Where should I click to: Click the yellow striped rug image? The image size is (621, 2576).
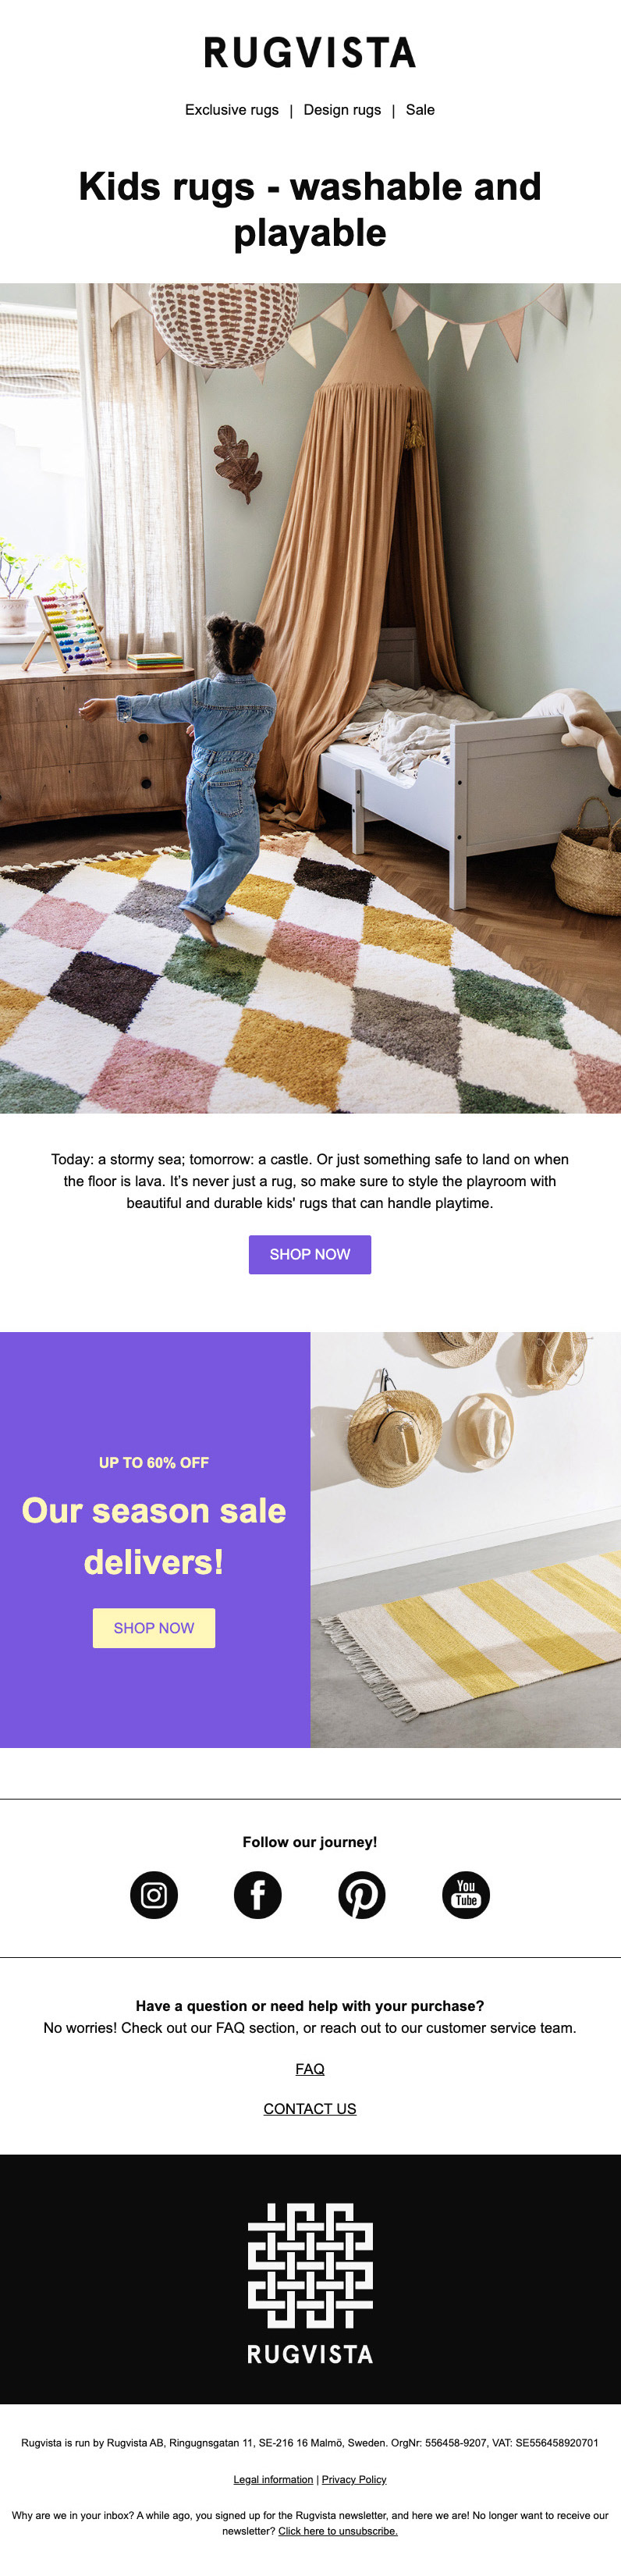466,1540
